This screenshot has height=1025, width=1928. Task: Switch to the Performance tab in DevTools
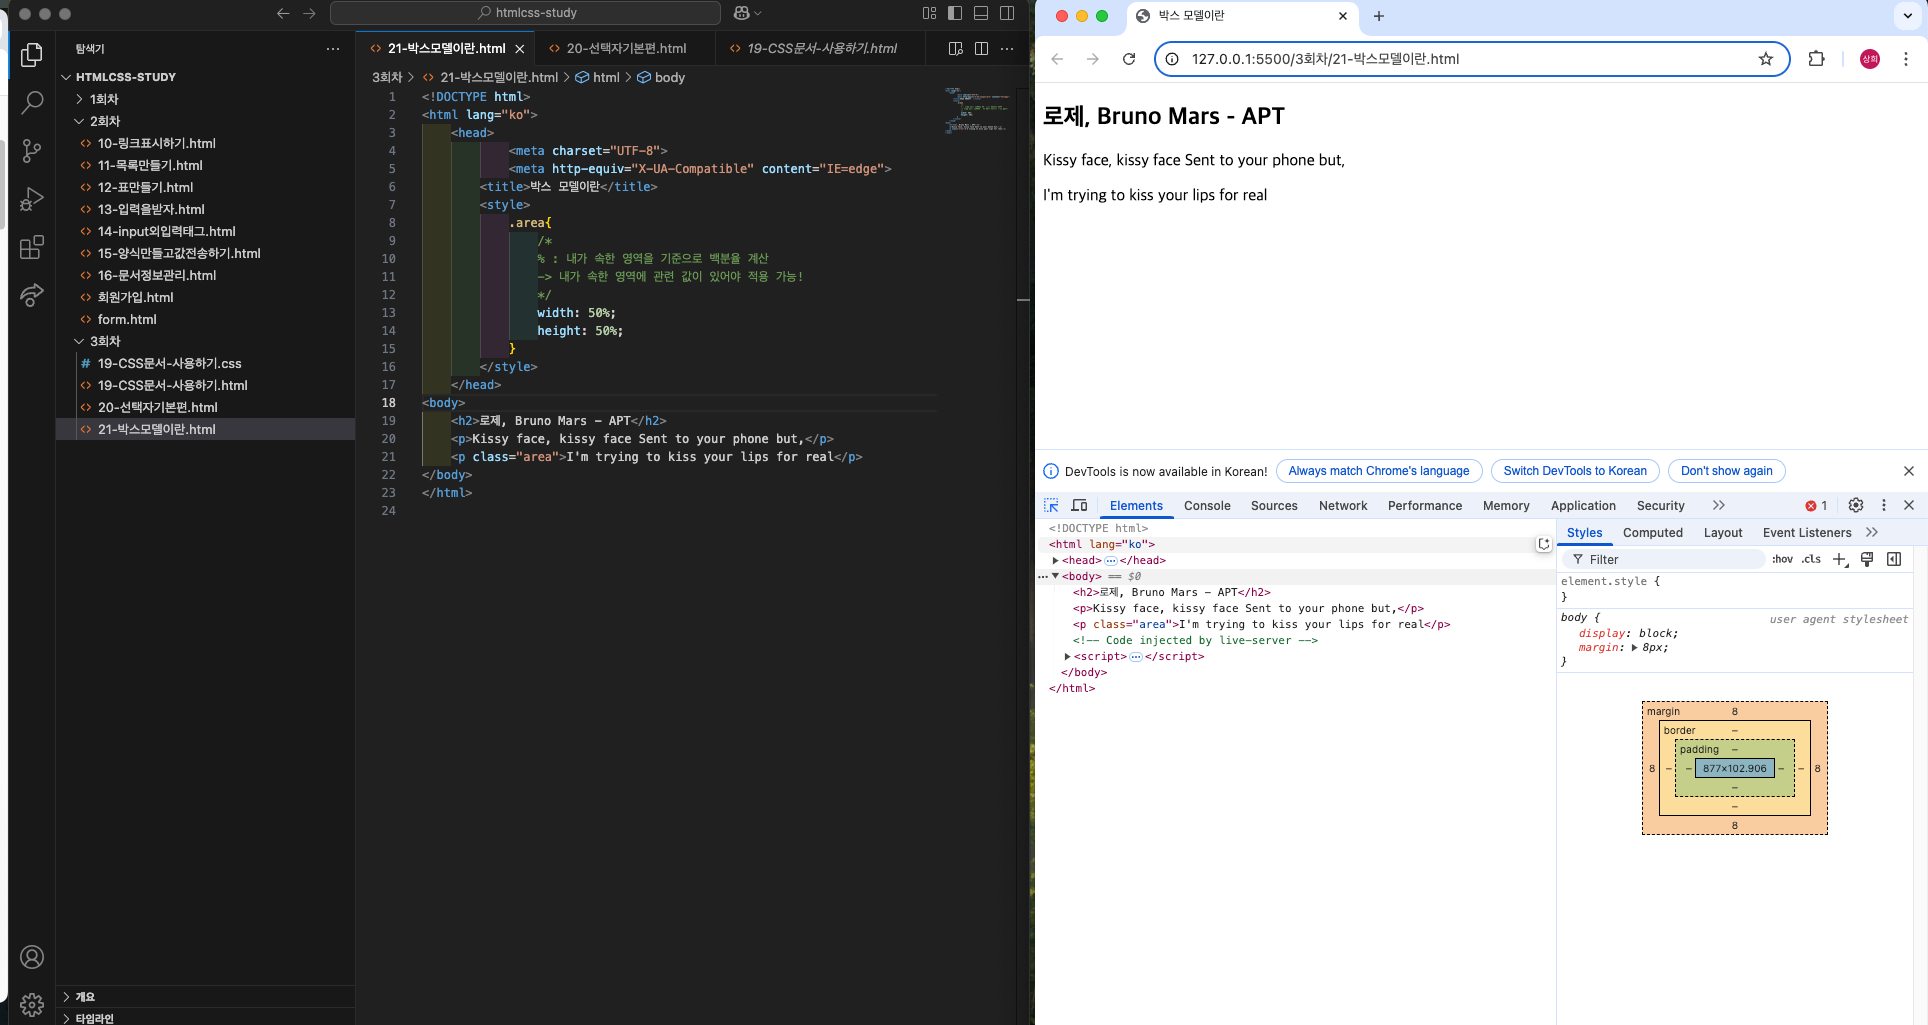1425,506
